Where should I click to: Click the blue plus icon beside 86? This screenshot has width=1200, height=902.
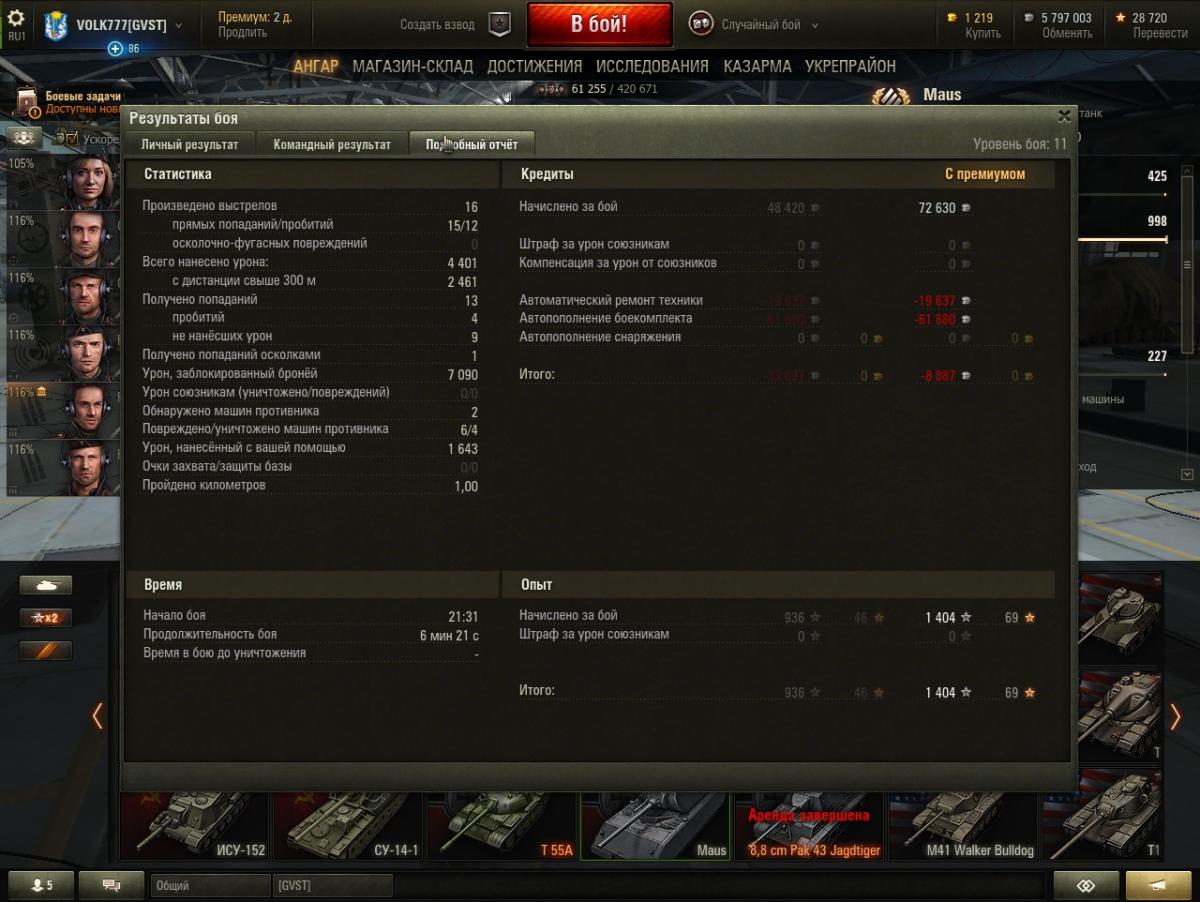click(x=115, y=48)
